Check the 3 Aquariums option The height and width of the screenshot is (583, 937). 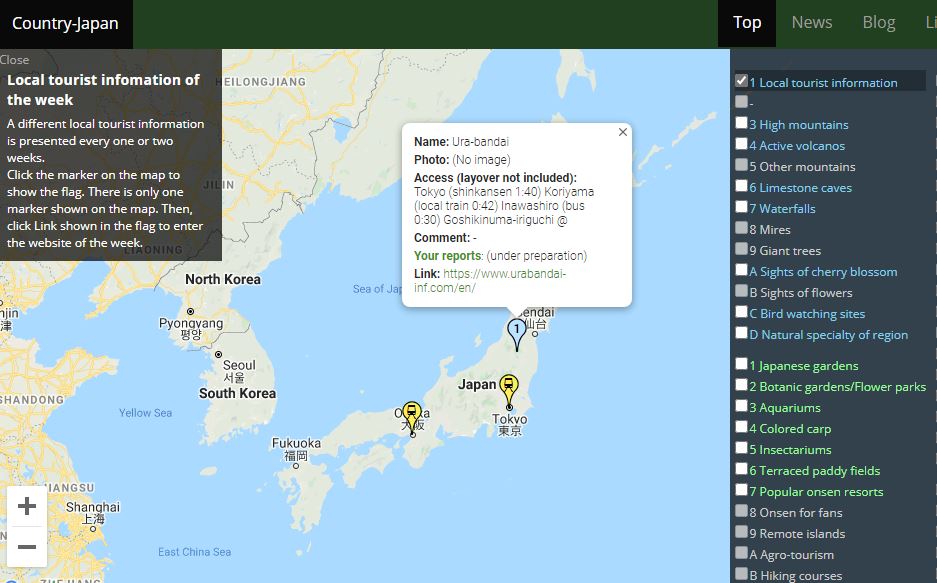click(740, 405)
